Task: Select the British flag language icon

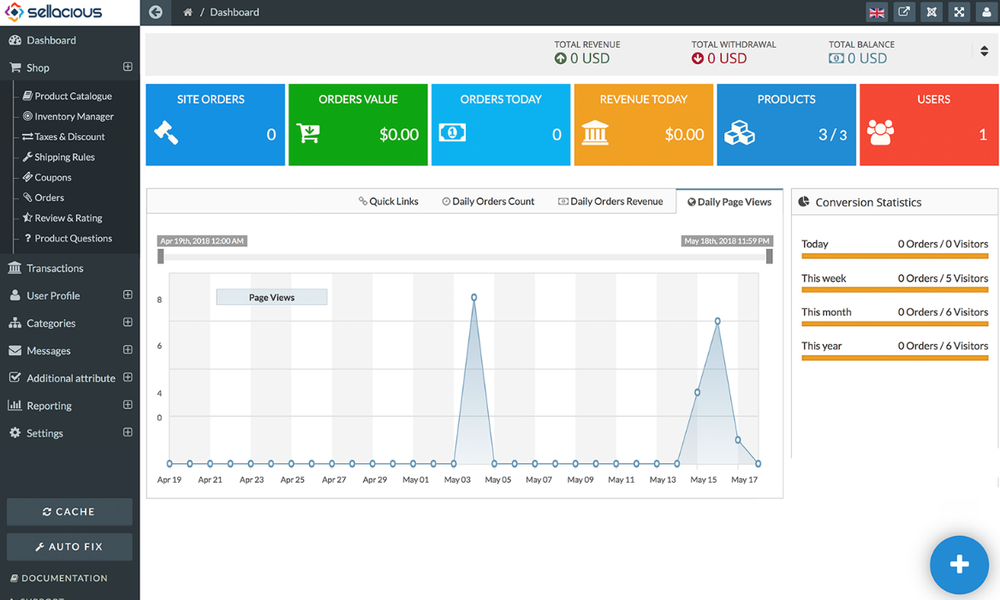Action: (x=878, y=12)
